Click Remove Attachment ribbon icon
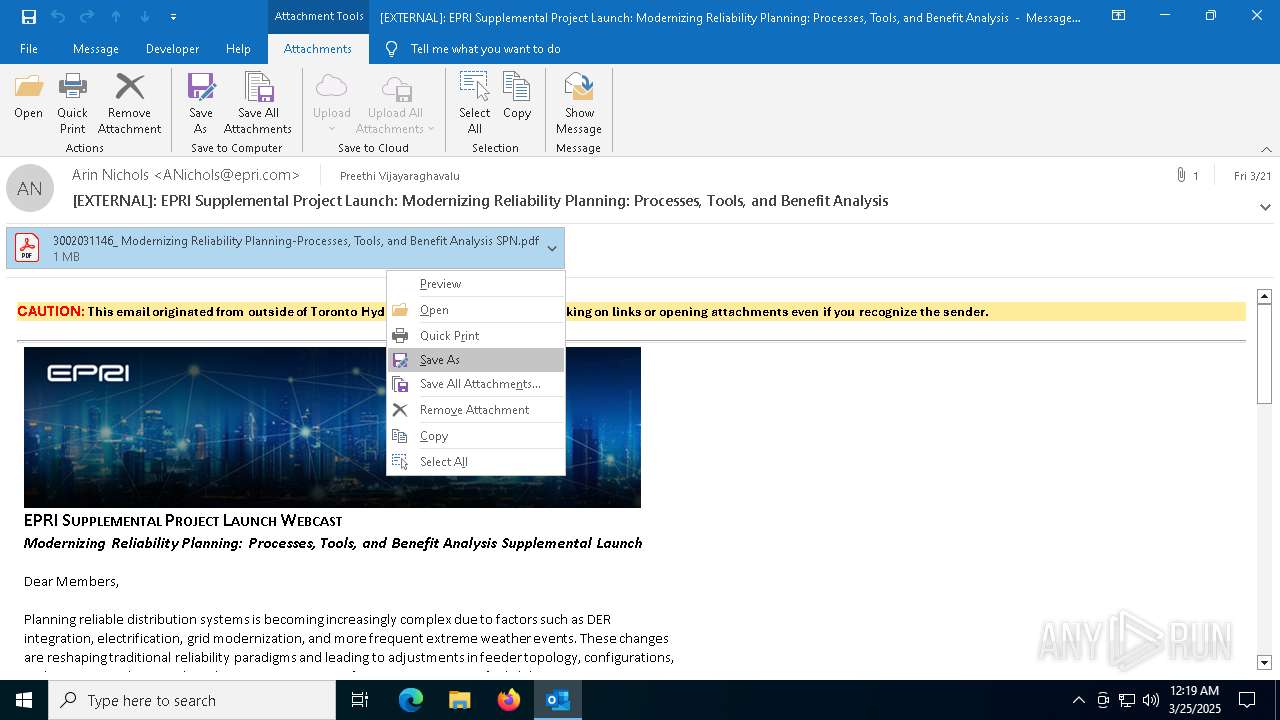1280x720 pixels. click(129, 104)
